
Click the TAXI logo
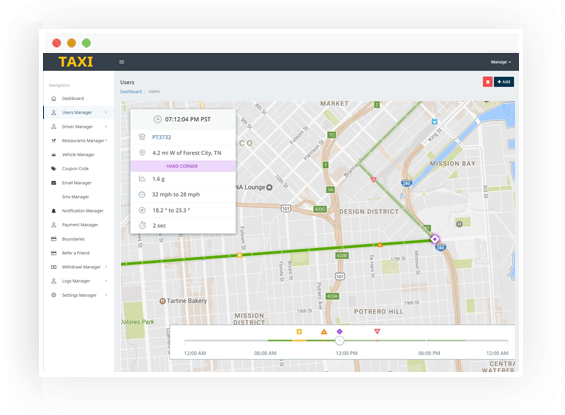tap(76, 62)
